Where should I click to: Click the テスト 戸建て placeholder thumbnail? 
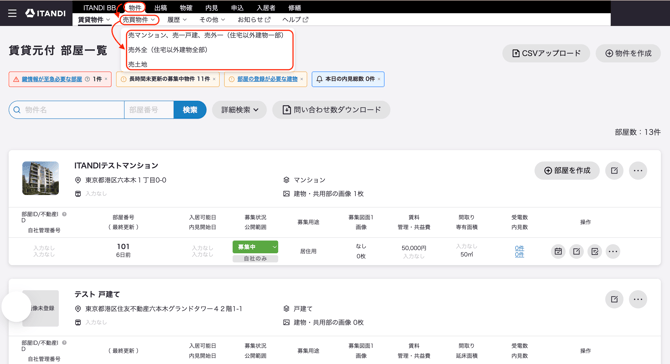pos(41,308)
